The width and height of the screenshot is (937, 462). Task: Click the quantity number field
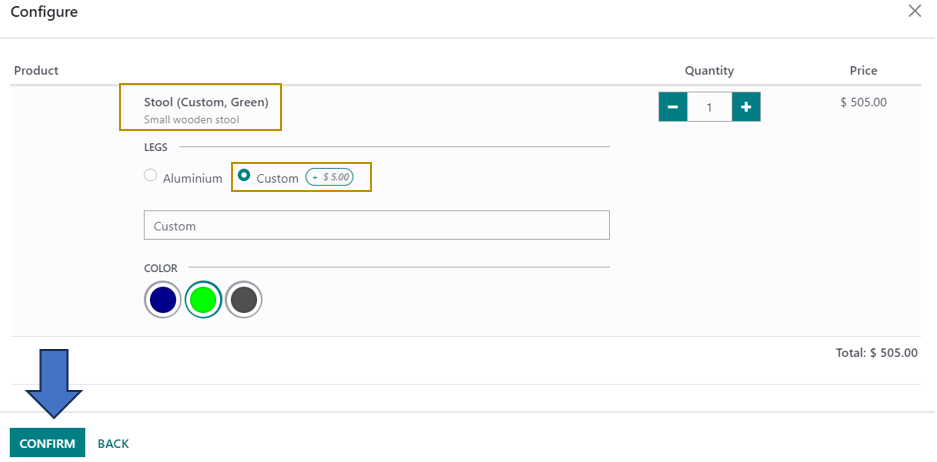(709, 107)
